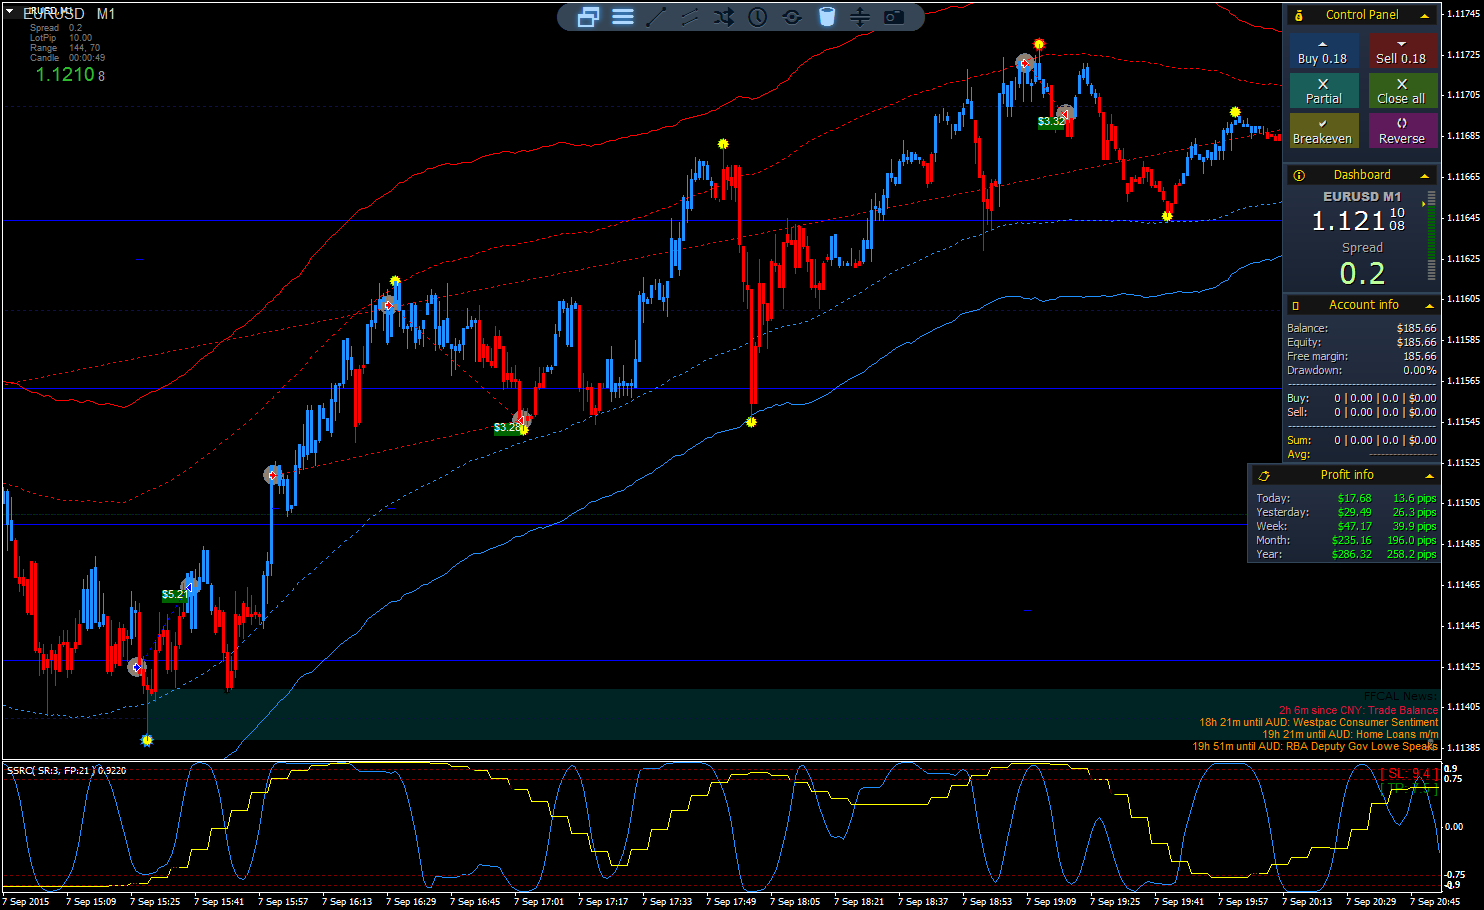Click the clock icon in top toolbar
Screen dimensions: 1484x910
click(758, 17)
